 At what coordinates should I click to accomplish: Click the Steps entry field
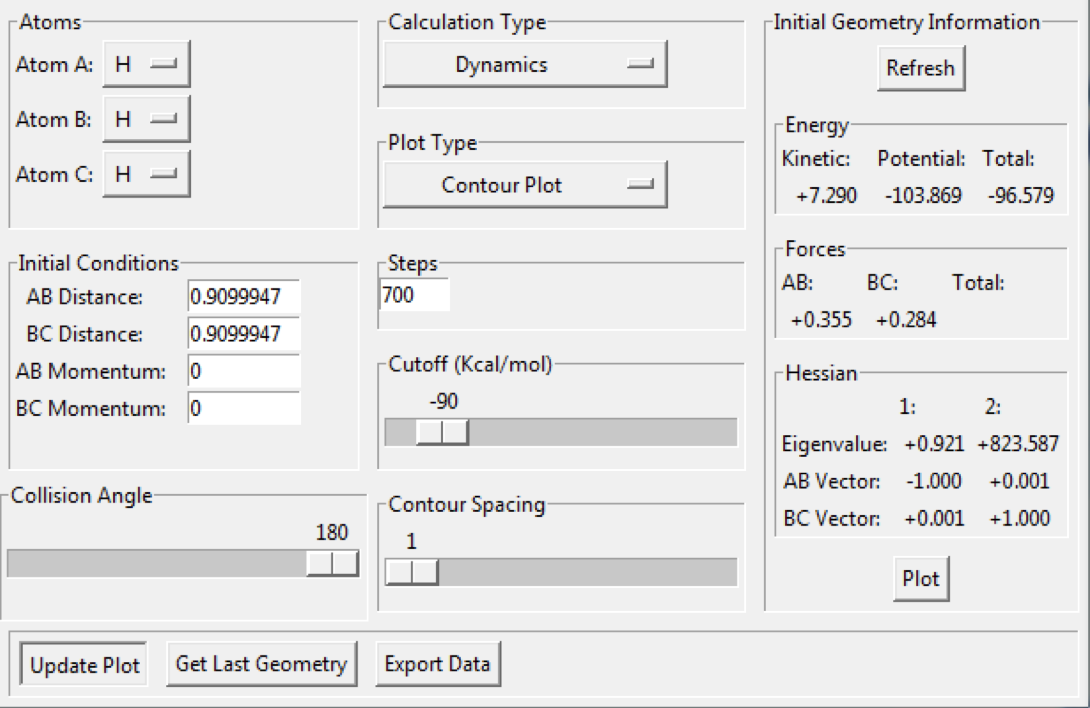(414, 294)
